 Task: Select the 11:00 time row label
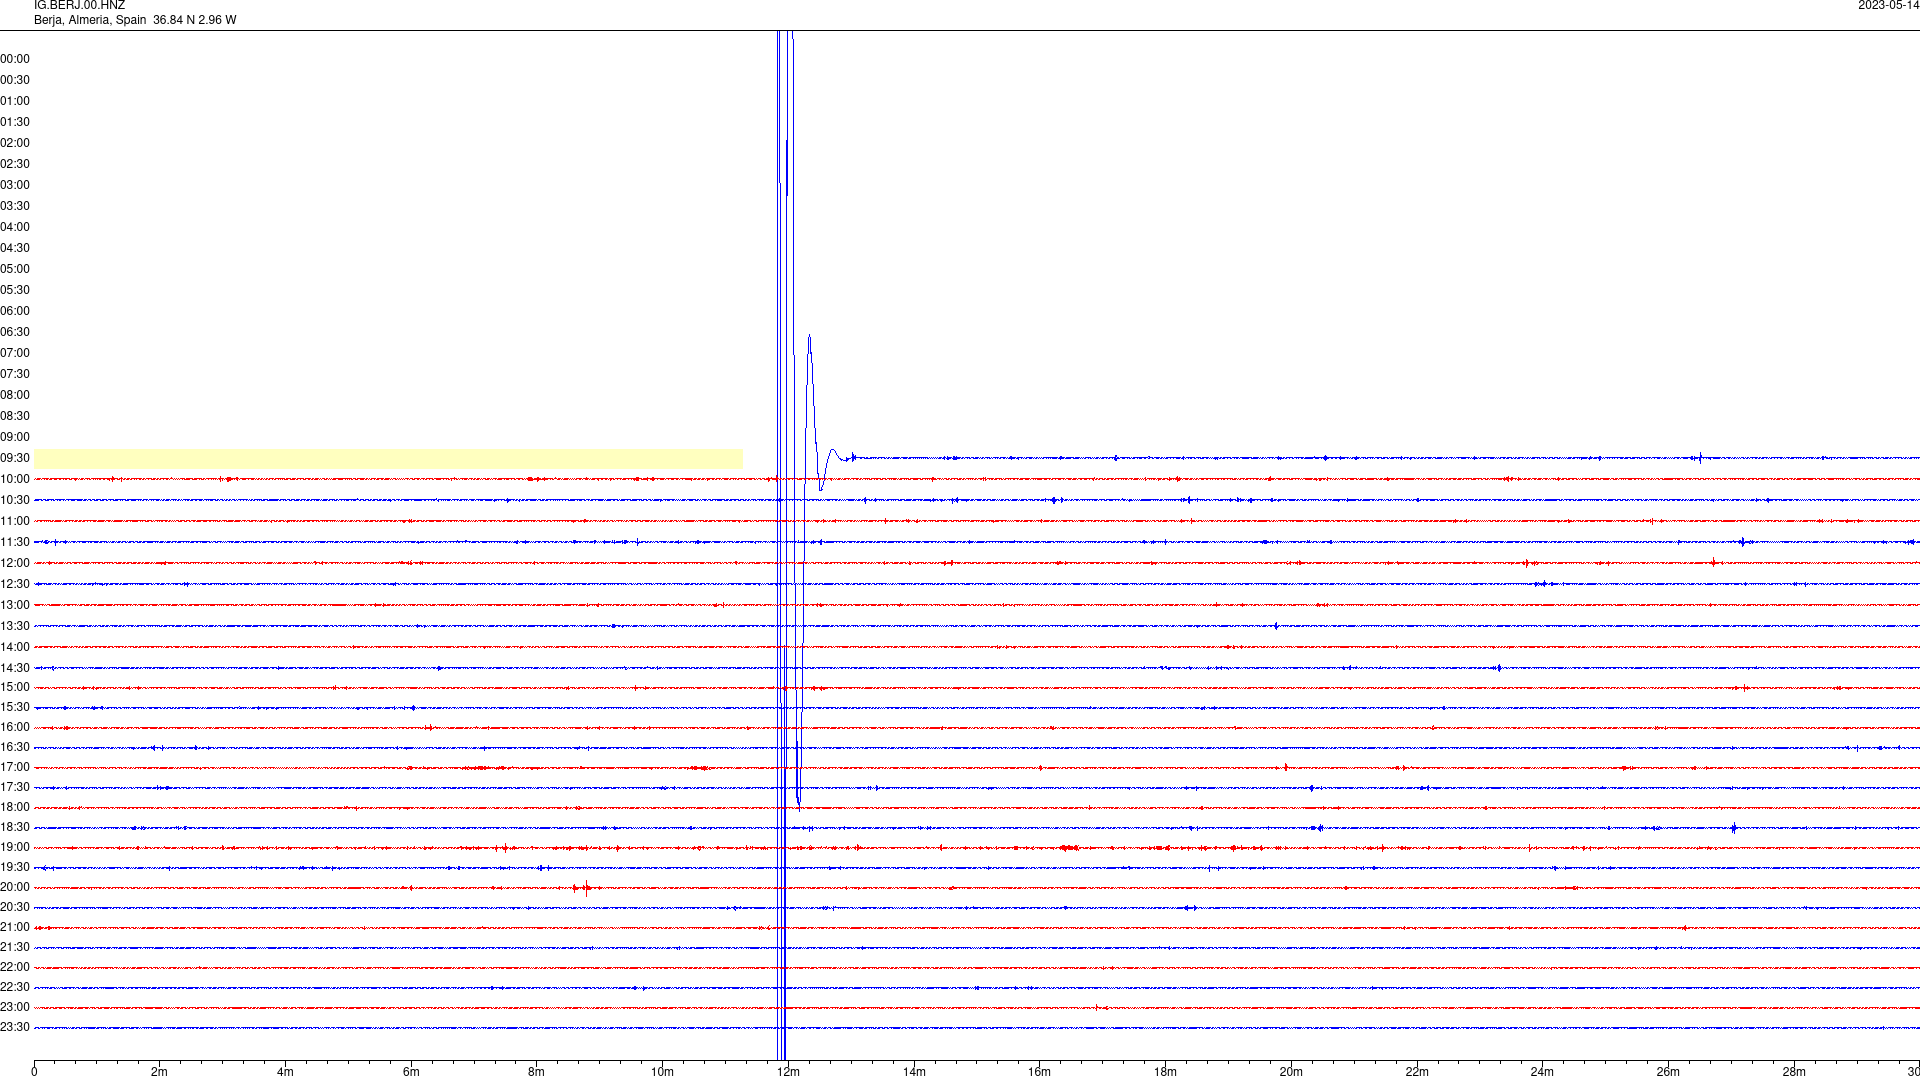pyautogui.click(x=15, y=521)
